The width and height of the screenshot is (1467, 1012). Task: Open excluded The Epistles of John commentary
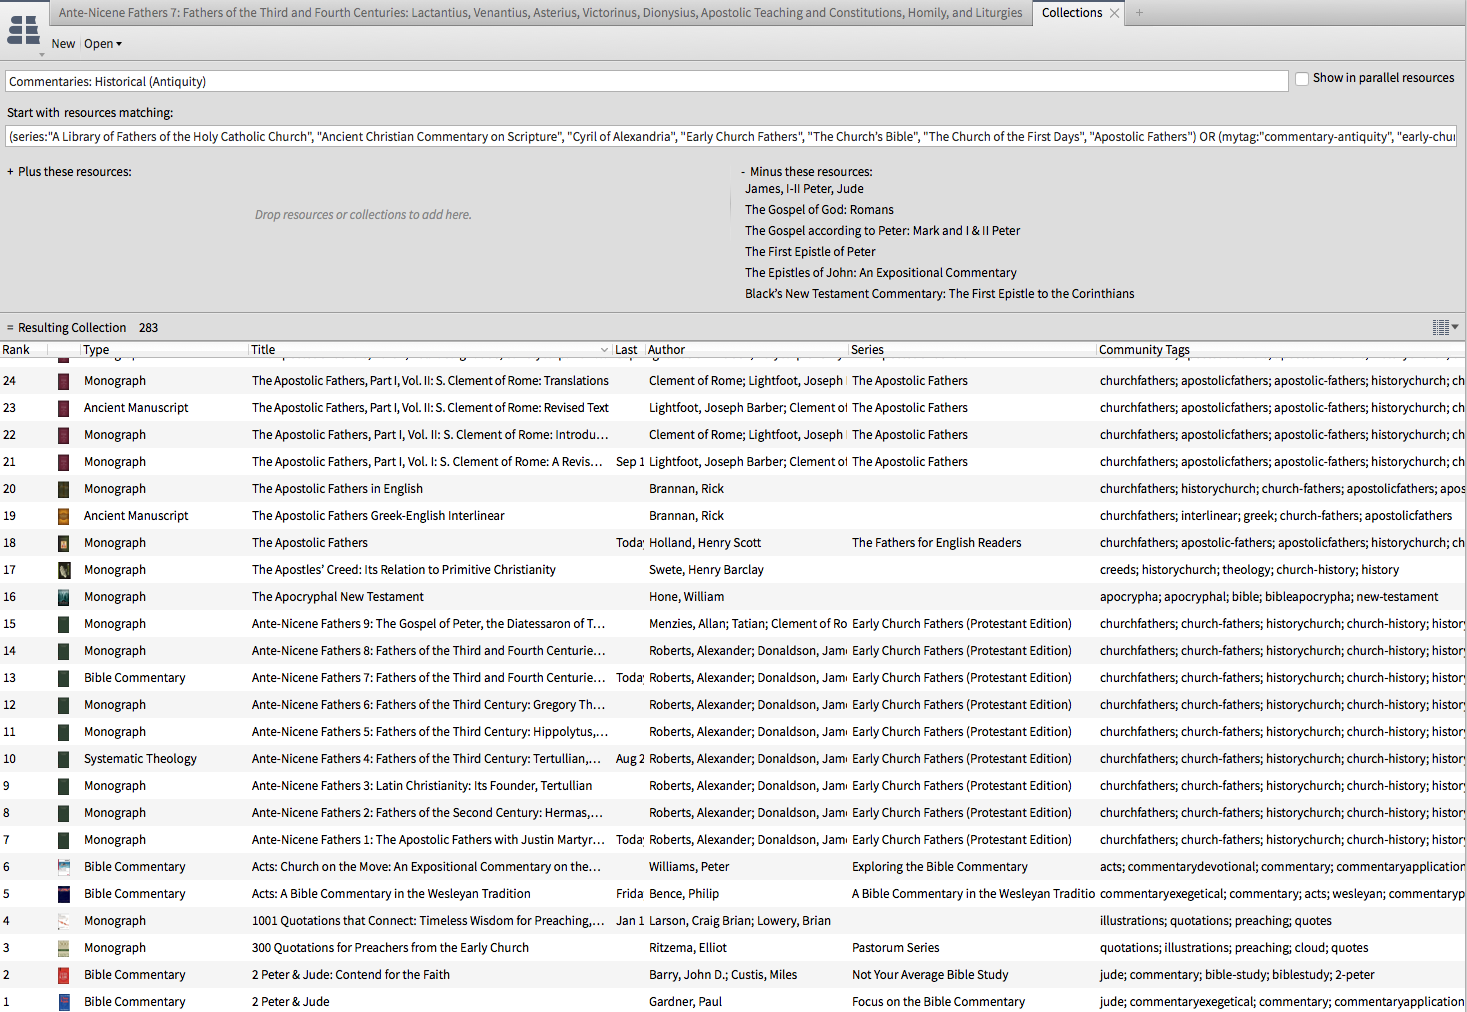pyautogui.click(x=881, y=273)
